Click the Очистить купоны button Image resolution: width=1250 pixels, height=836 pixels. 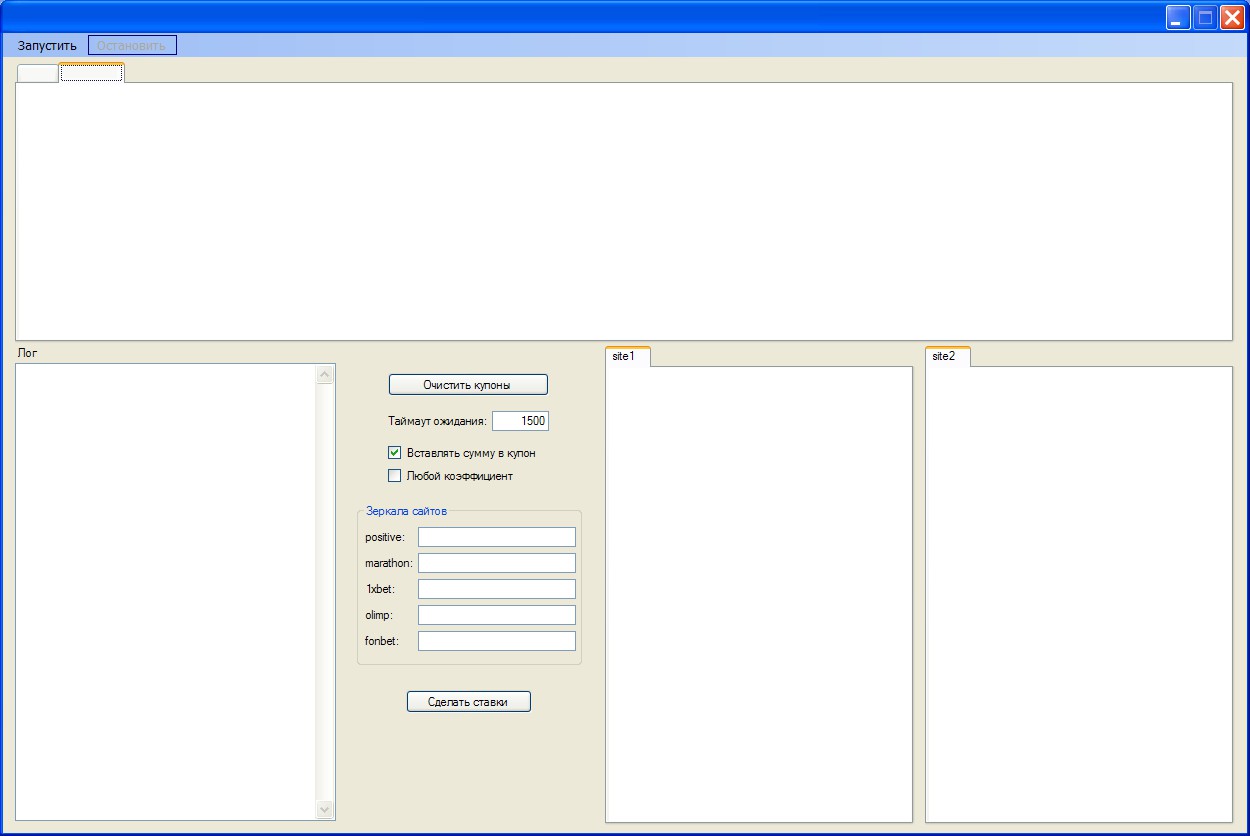click(468, 385)
